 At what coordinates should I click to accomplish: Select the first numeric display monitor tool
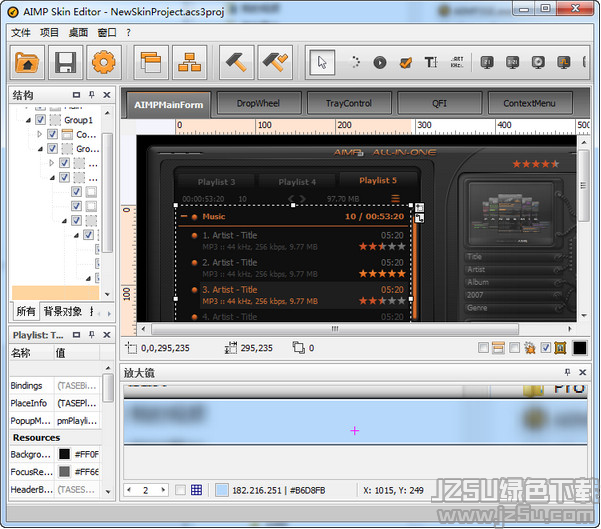point(487,62)
